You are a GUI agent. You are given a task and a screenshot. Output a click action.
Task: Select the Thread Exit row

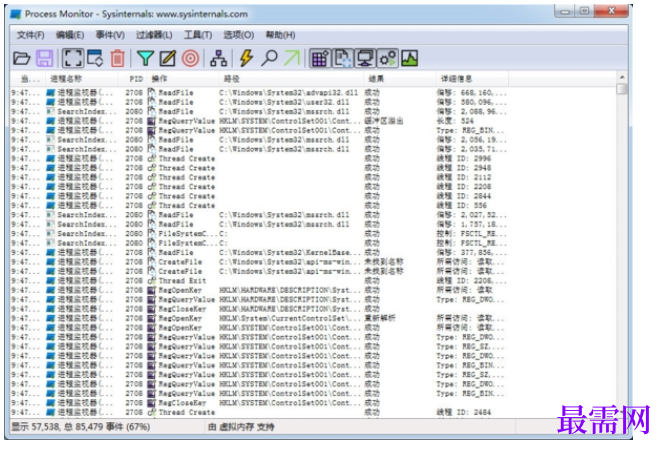(259, 281)
